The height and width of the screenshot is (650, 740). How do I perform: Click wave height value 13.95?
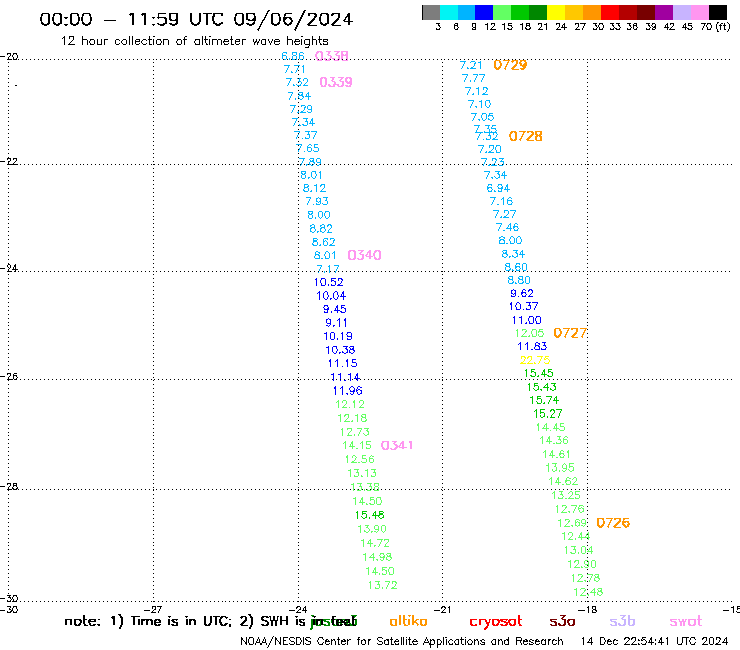click(x=560, y=468)
